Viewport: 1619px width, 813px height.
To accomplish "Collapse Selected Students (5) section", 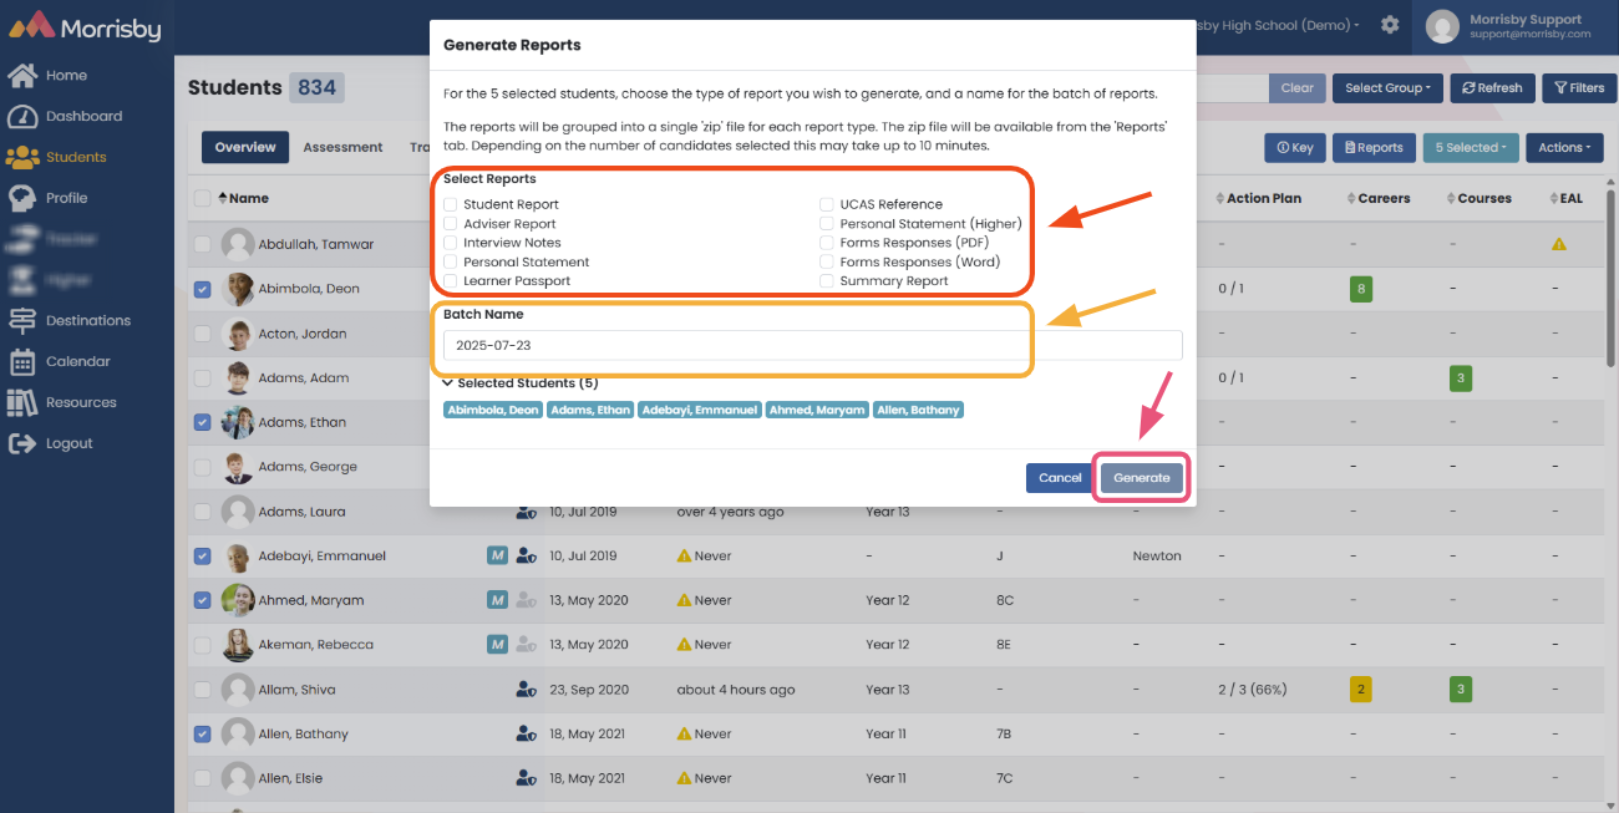I will point(520,383).
